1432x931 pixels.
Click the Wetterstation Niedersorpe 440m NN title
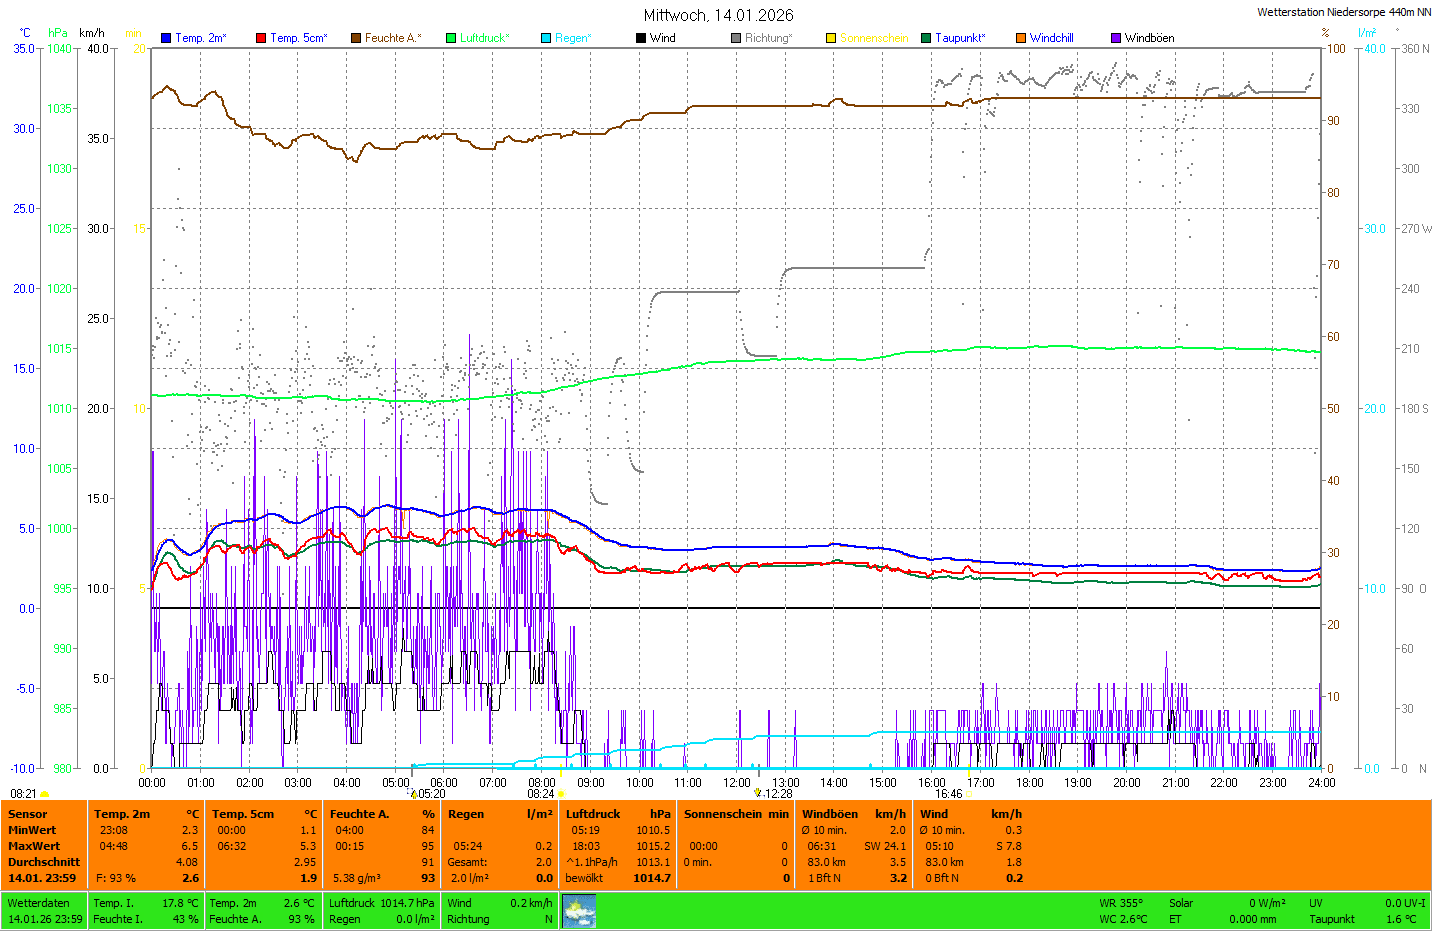click(x=1343, y=12)
